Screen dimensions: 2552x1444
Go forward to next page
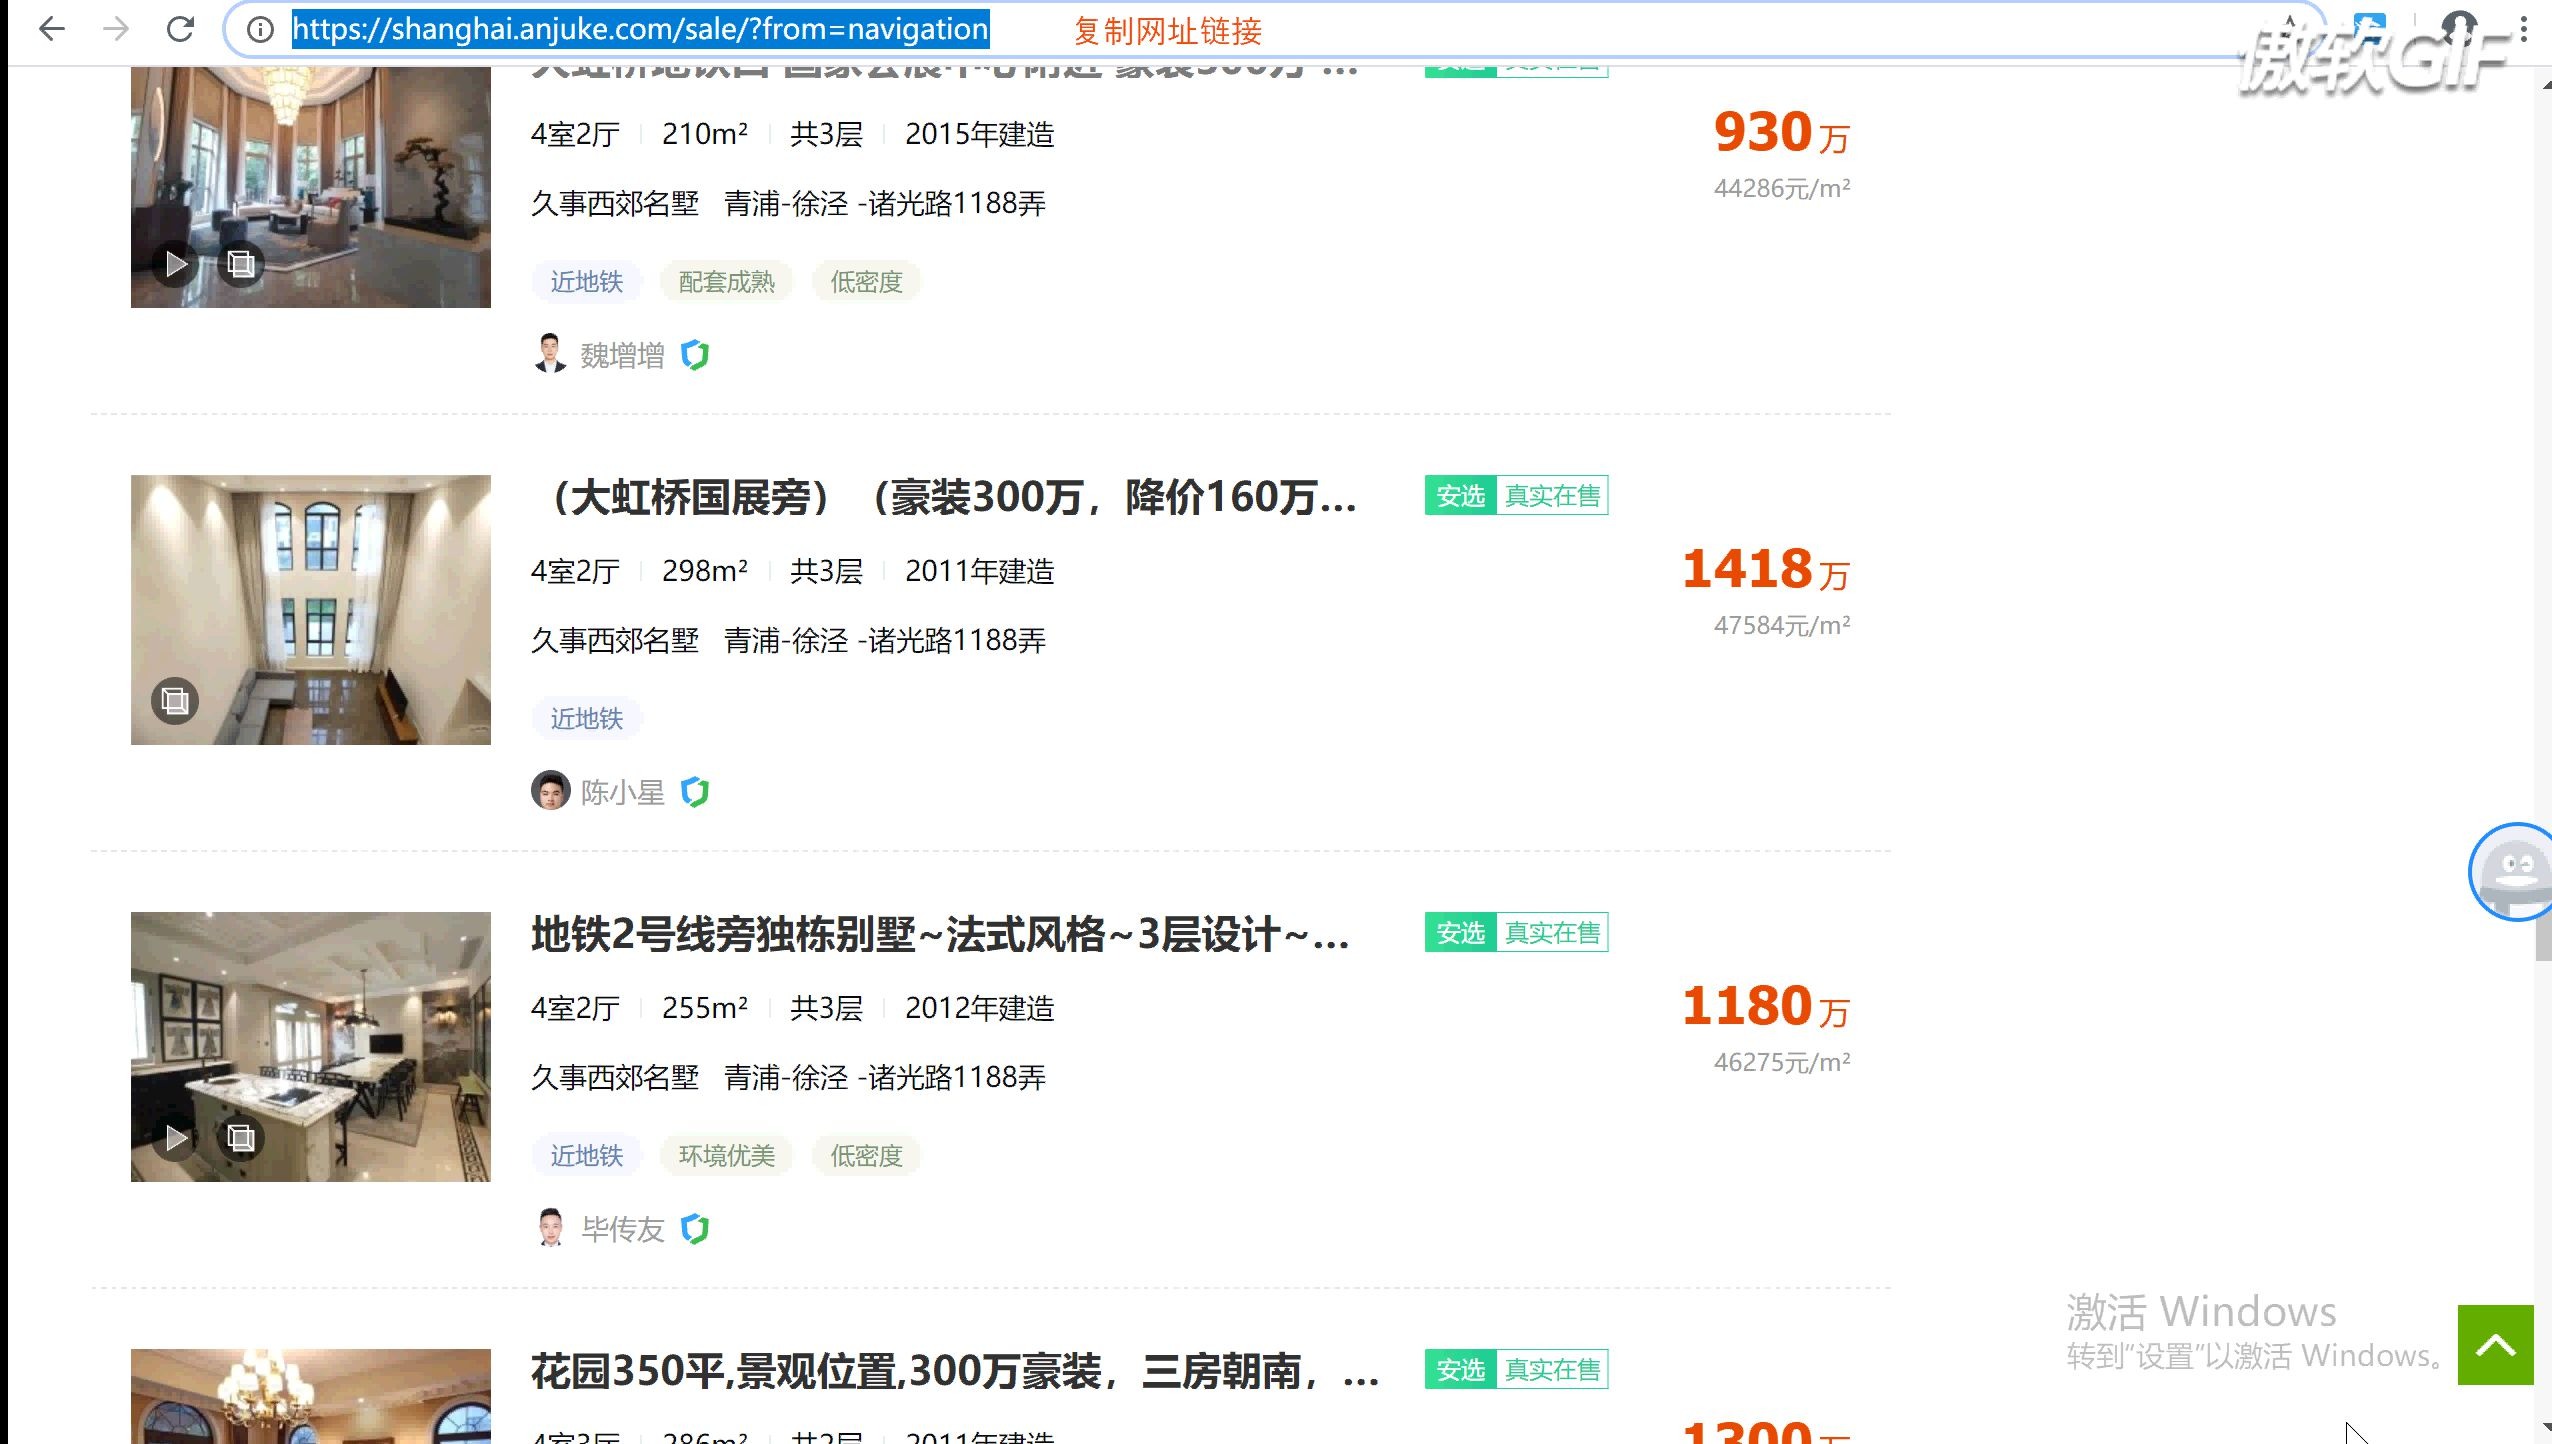click(116, 29)
